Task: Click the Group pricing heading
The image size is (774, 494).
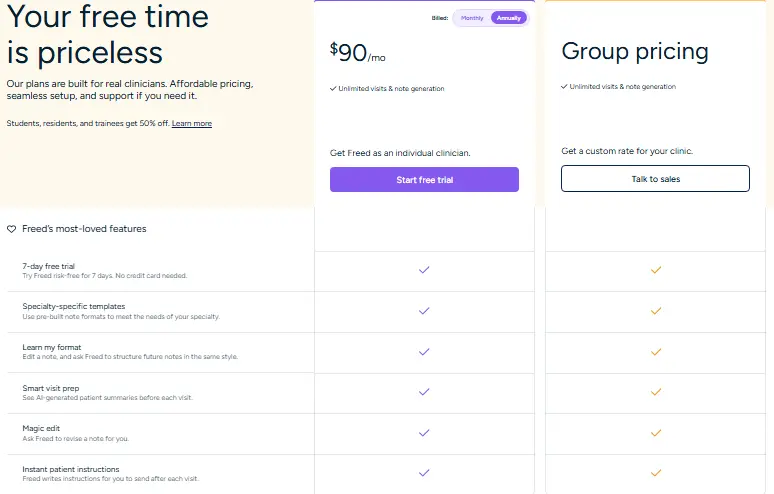Action: 634,51
